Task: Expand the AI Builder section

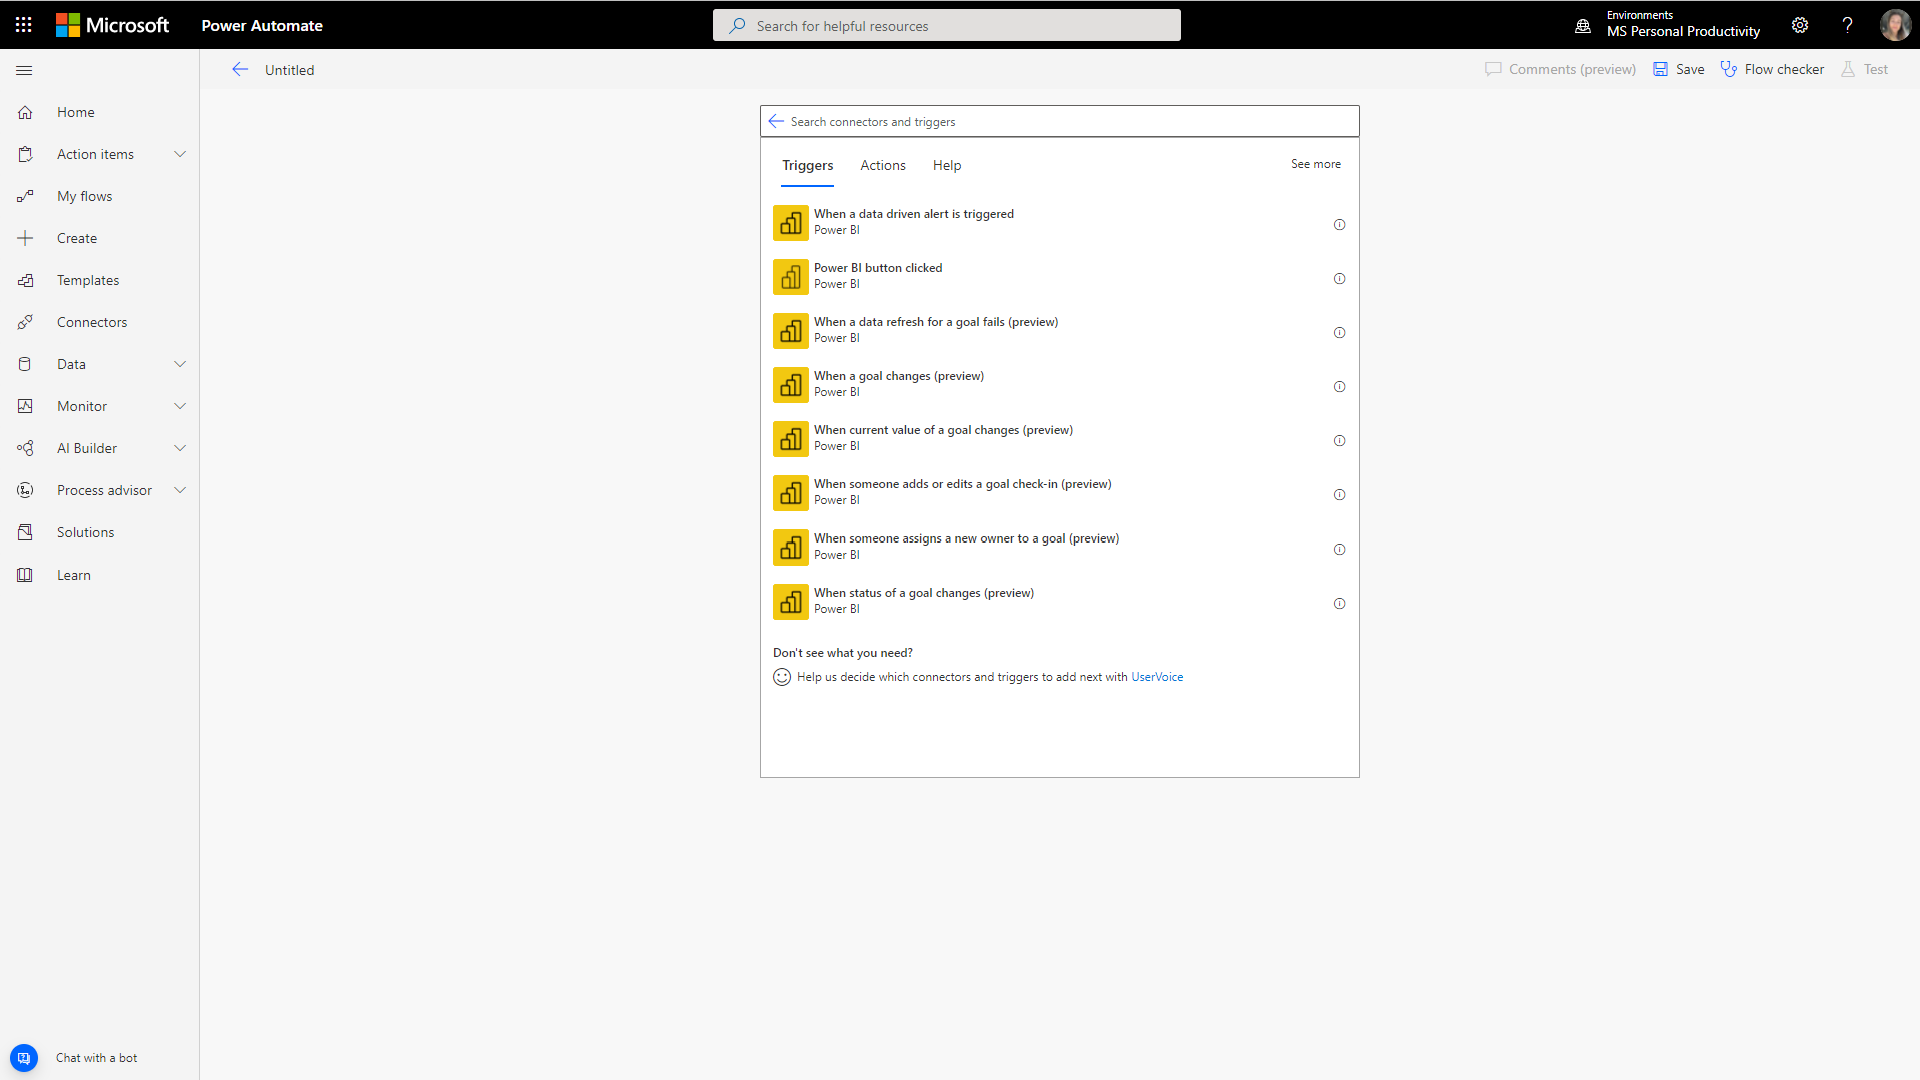Action: pos(181,447)
